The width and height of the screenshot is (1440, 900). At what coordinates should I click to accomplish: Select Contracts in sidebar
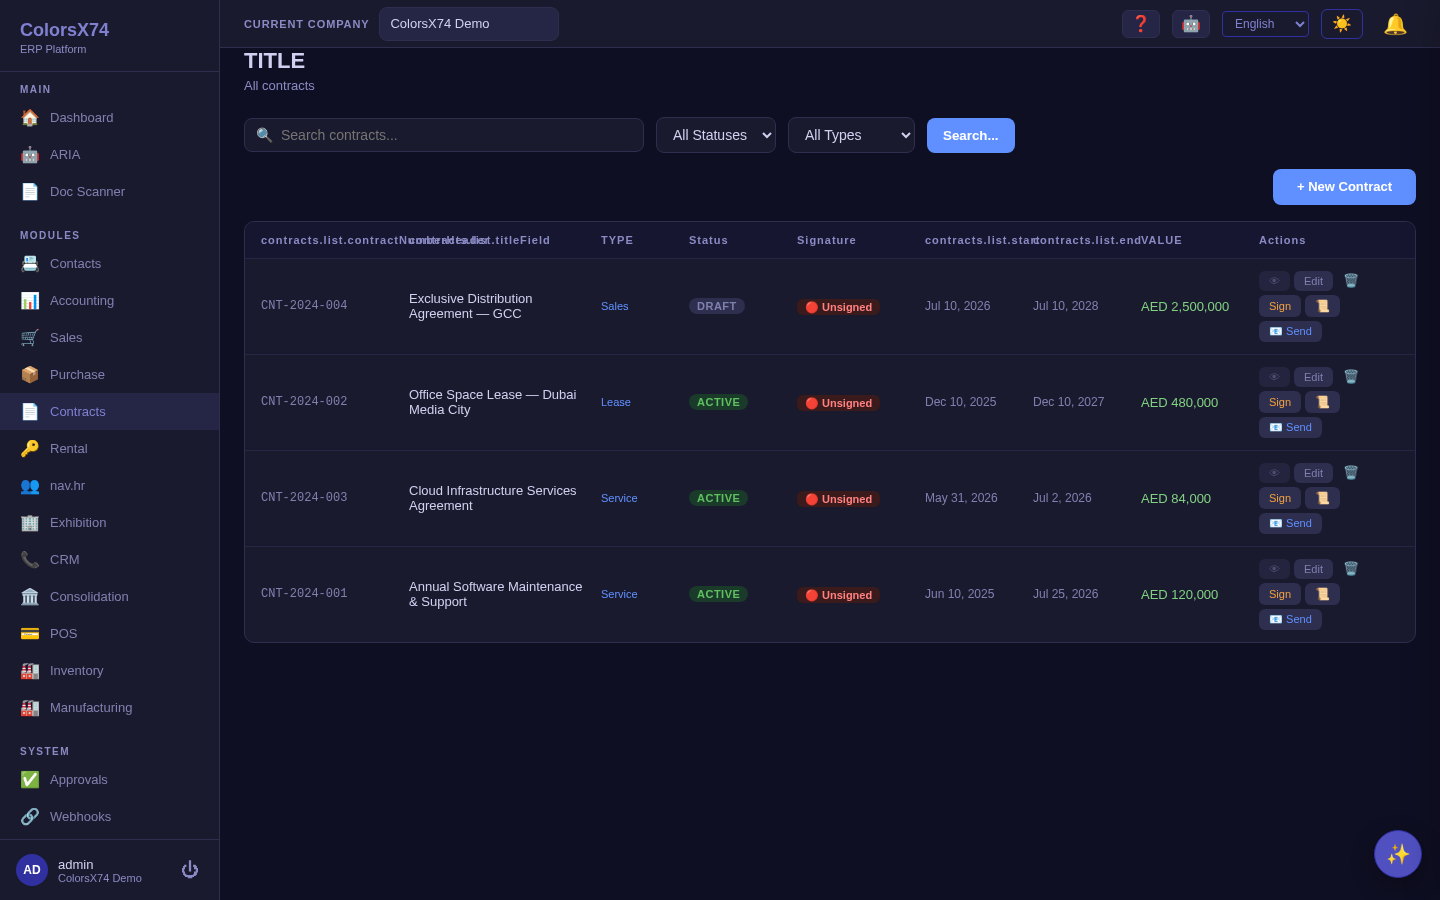pyautogui.click(x=109, y=412)
